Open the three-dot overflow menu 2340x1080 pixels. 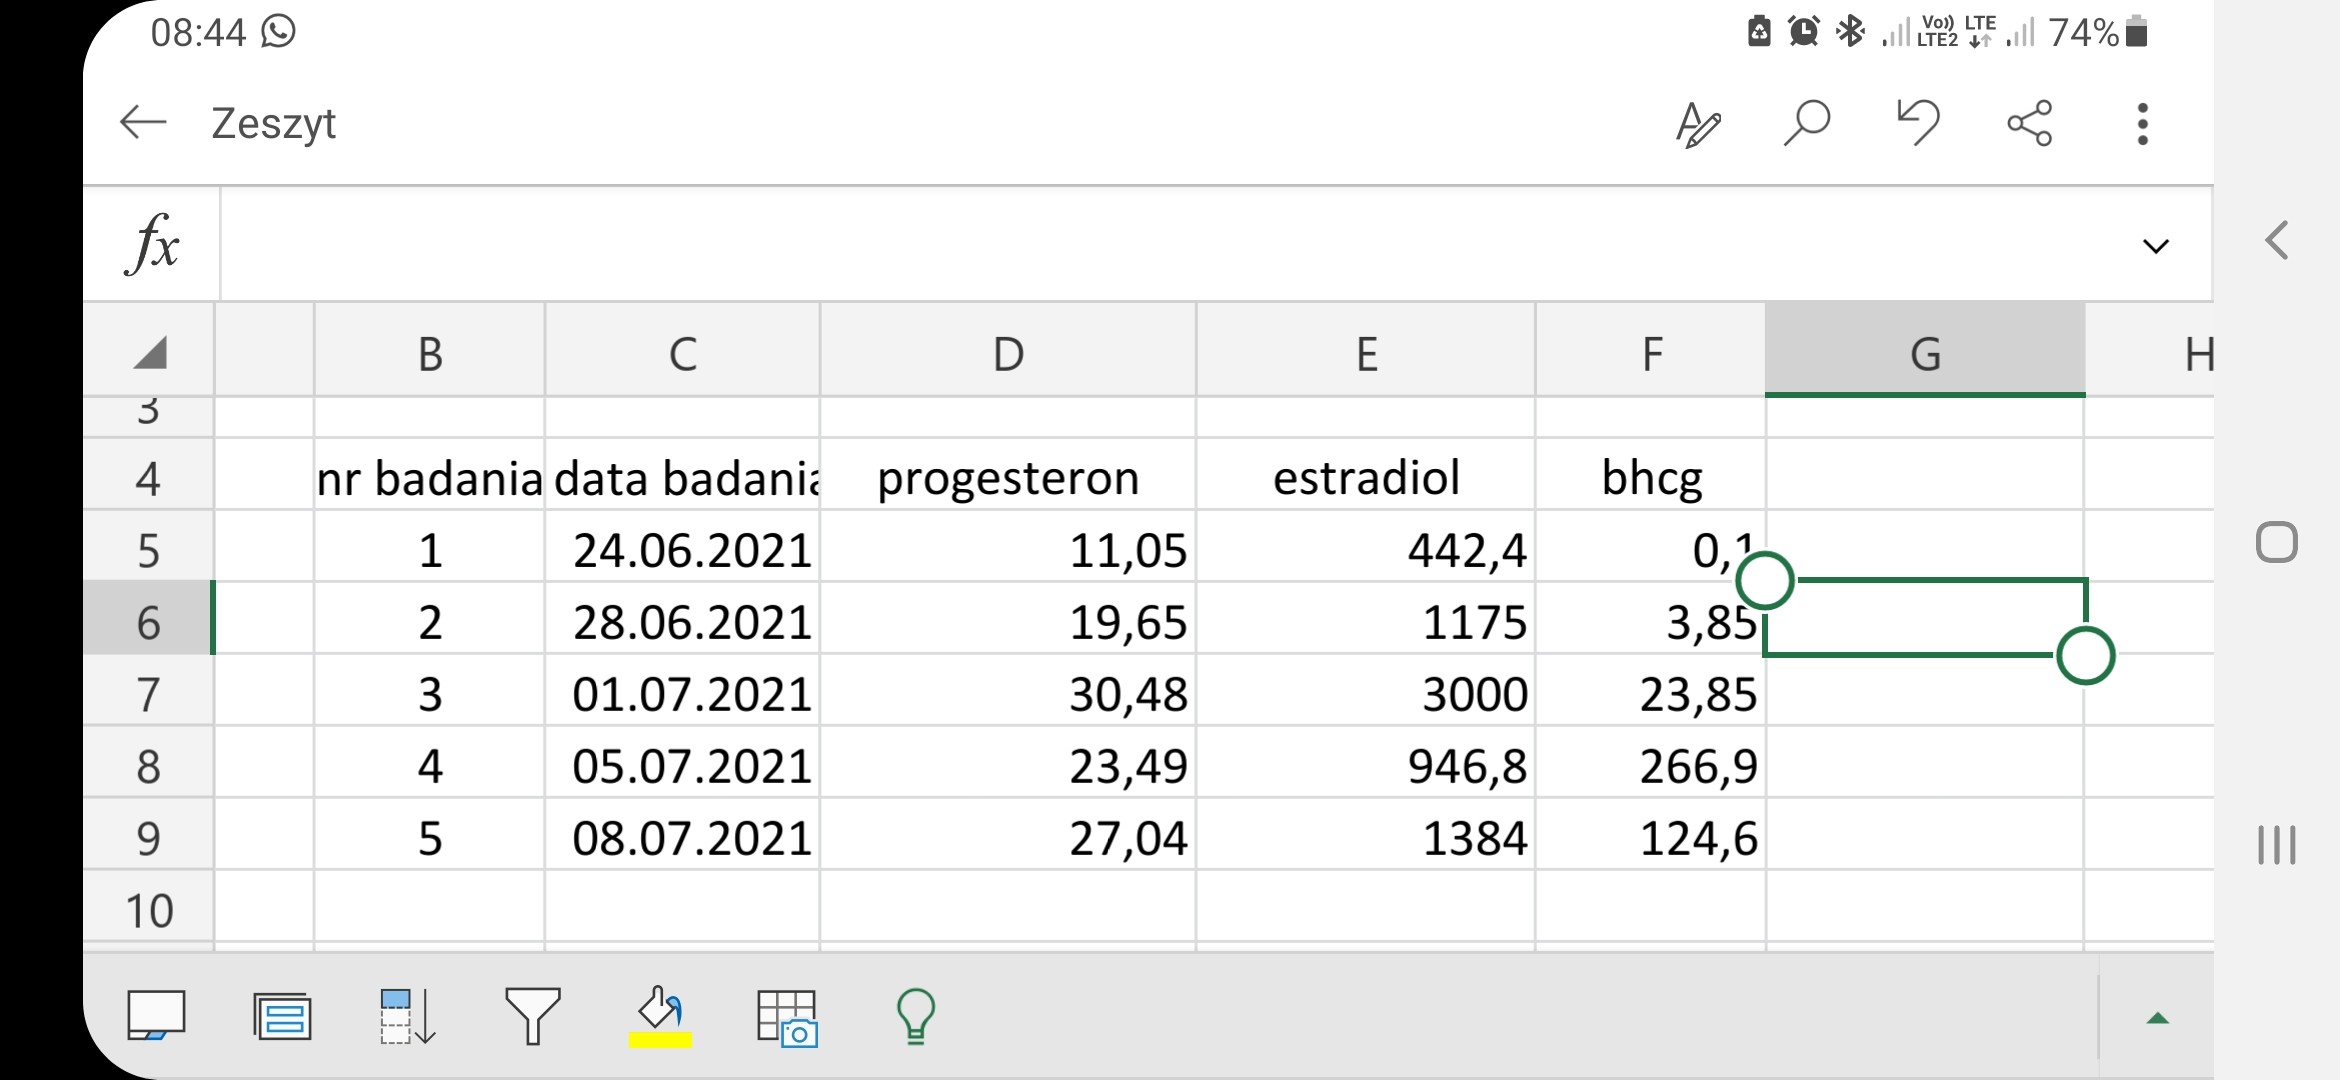2142,124
